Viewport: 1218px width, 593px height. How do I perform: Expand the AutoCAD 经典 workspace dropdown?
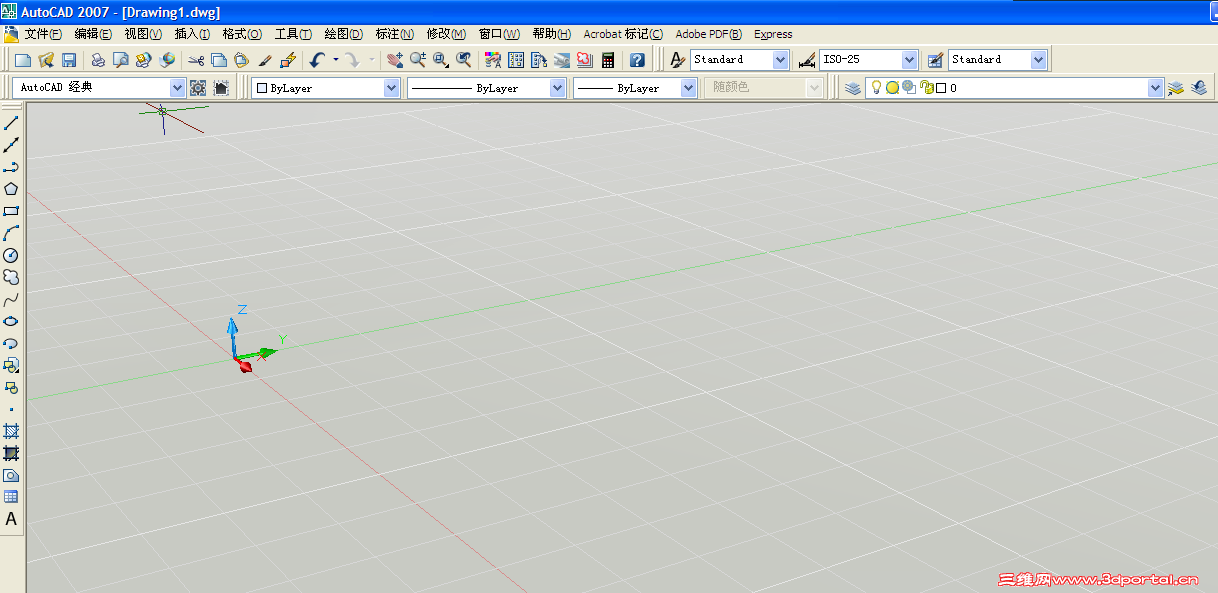(x=178, y=88)
